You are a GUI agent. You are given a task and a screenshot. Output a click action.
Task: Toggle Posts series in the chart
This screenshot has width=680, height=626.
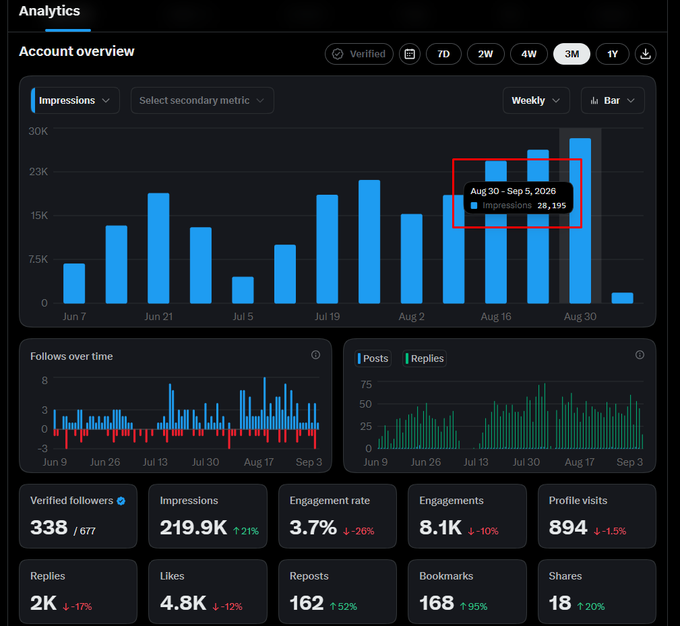click(373, 358)
